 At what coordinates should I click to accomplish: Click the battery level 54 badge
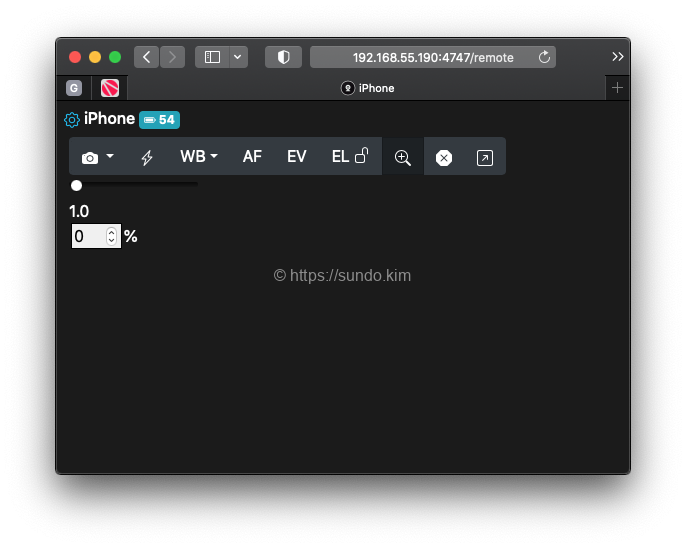159,120
